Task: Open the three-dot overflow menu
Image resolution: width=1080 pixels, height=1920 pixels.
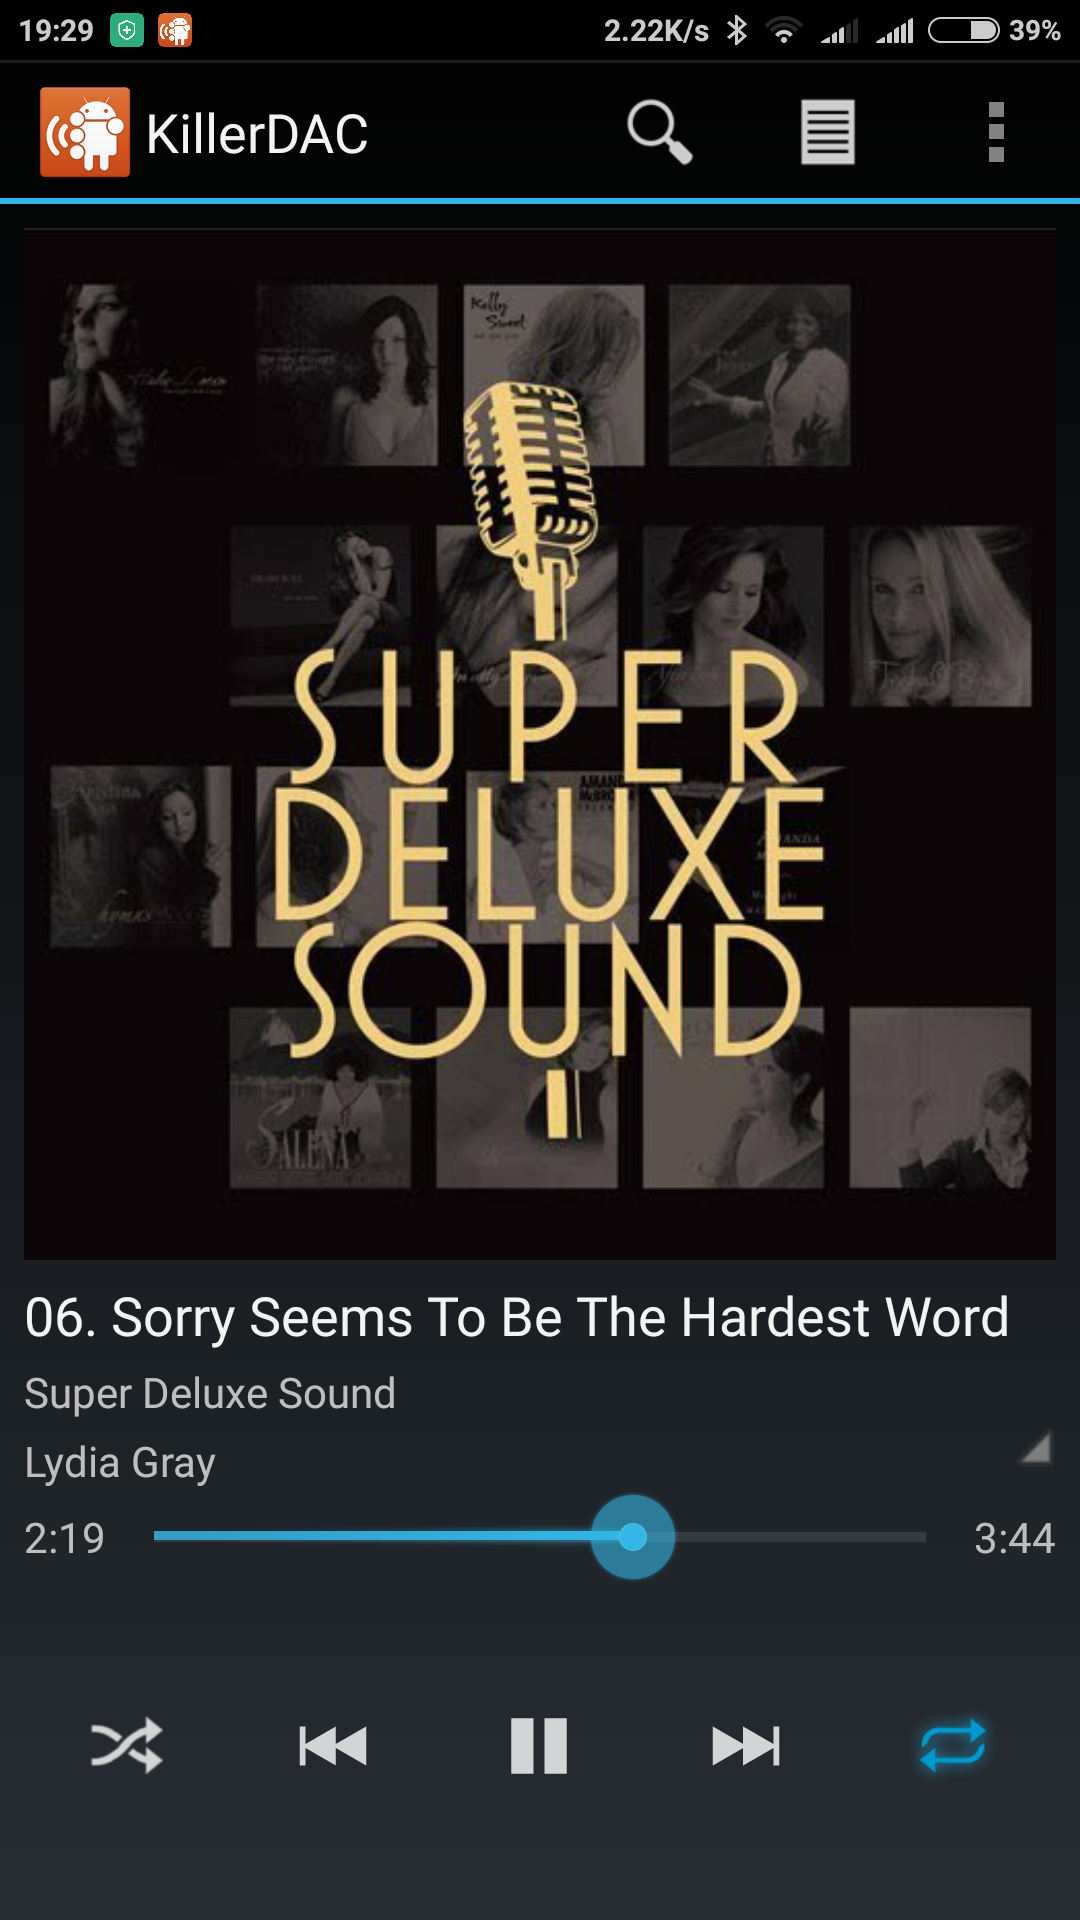Action: (996, 131)
